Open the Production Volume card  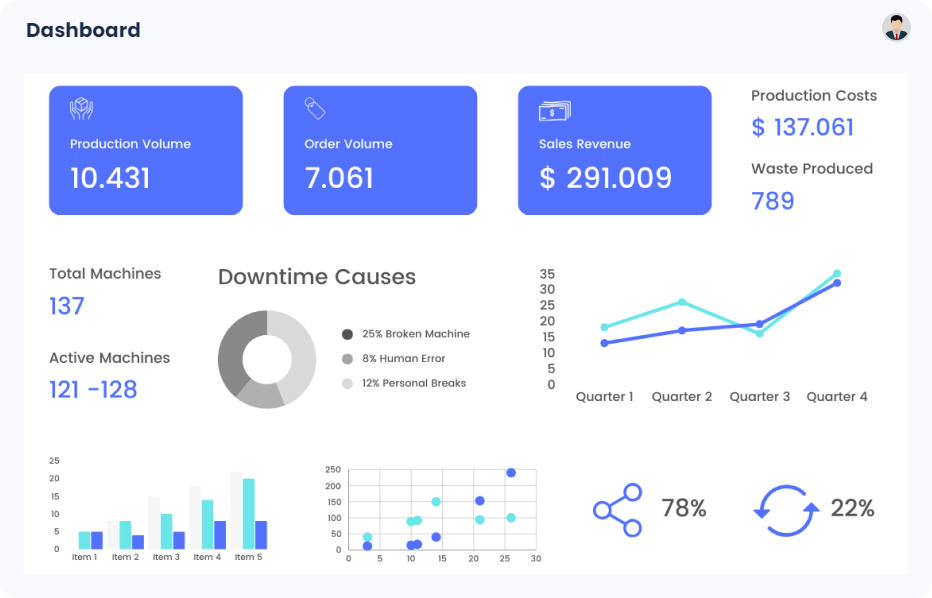click(x=146, y=150)
